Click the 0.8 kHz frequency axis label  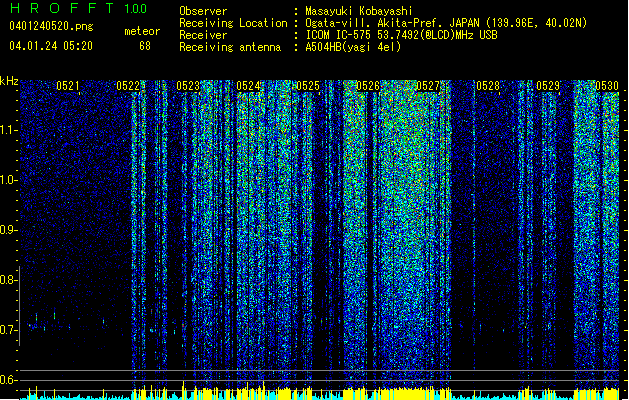[x=8, y=280]
